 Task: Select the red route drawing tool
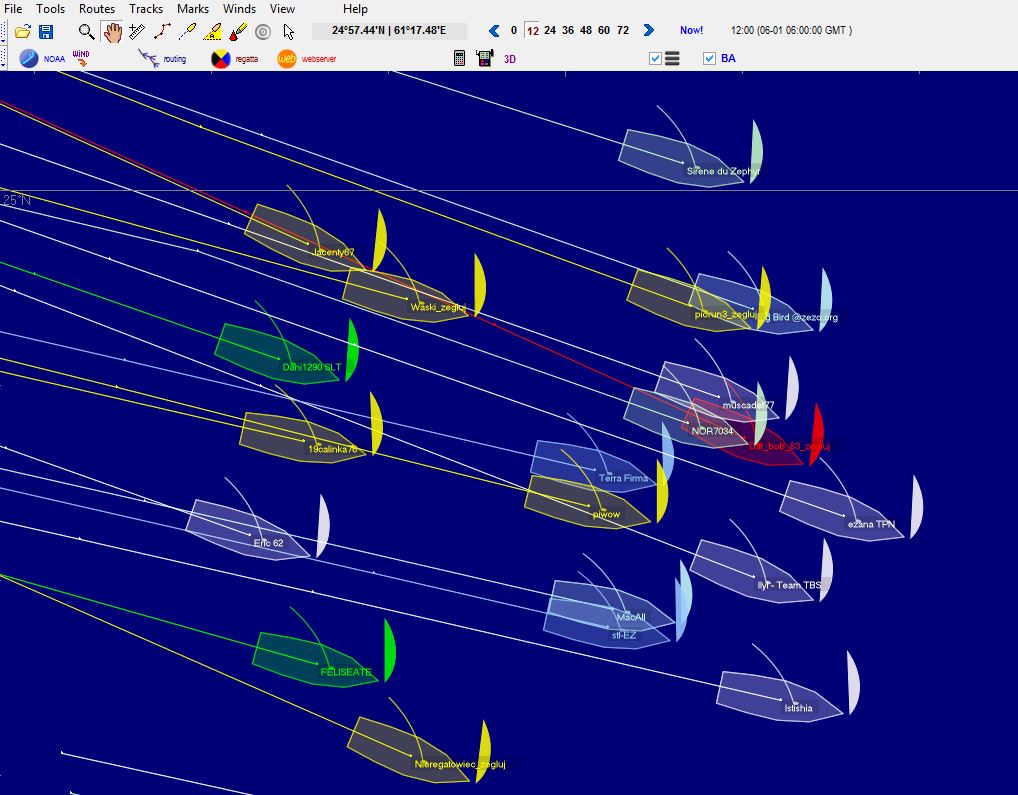coord(162,32)
